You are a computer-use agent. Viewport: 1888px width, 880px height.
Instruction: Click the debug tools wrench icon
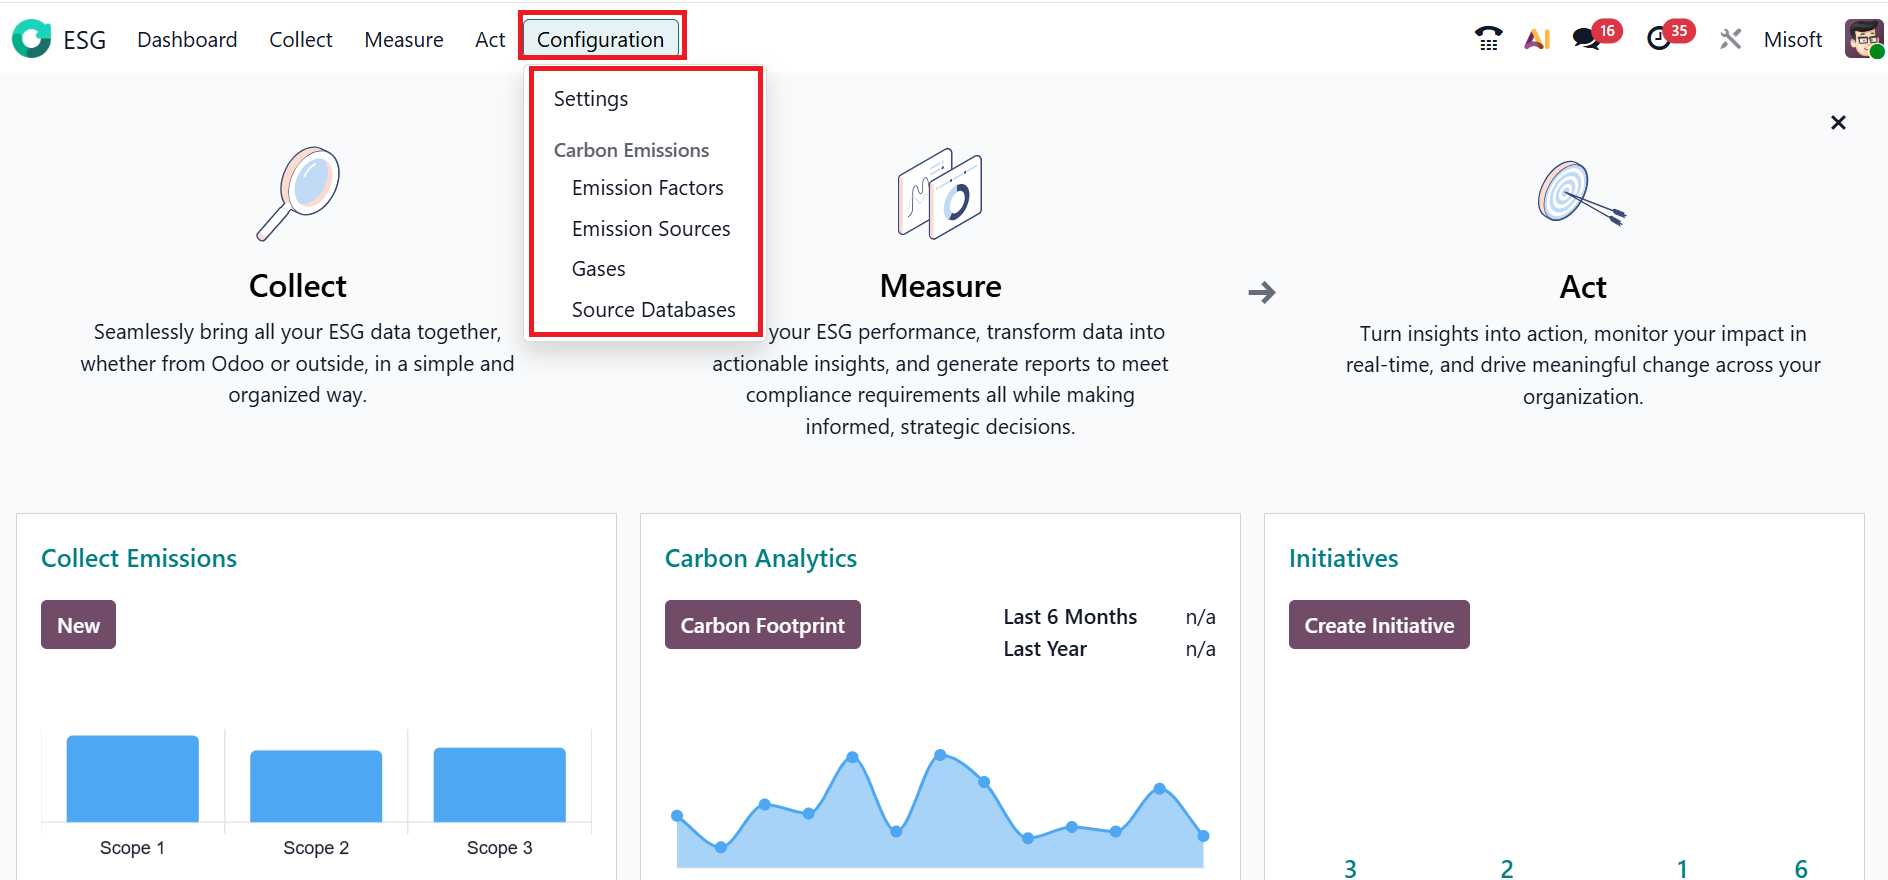[x=1730, y=39]
